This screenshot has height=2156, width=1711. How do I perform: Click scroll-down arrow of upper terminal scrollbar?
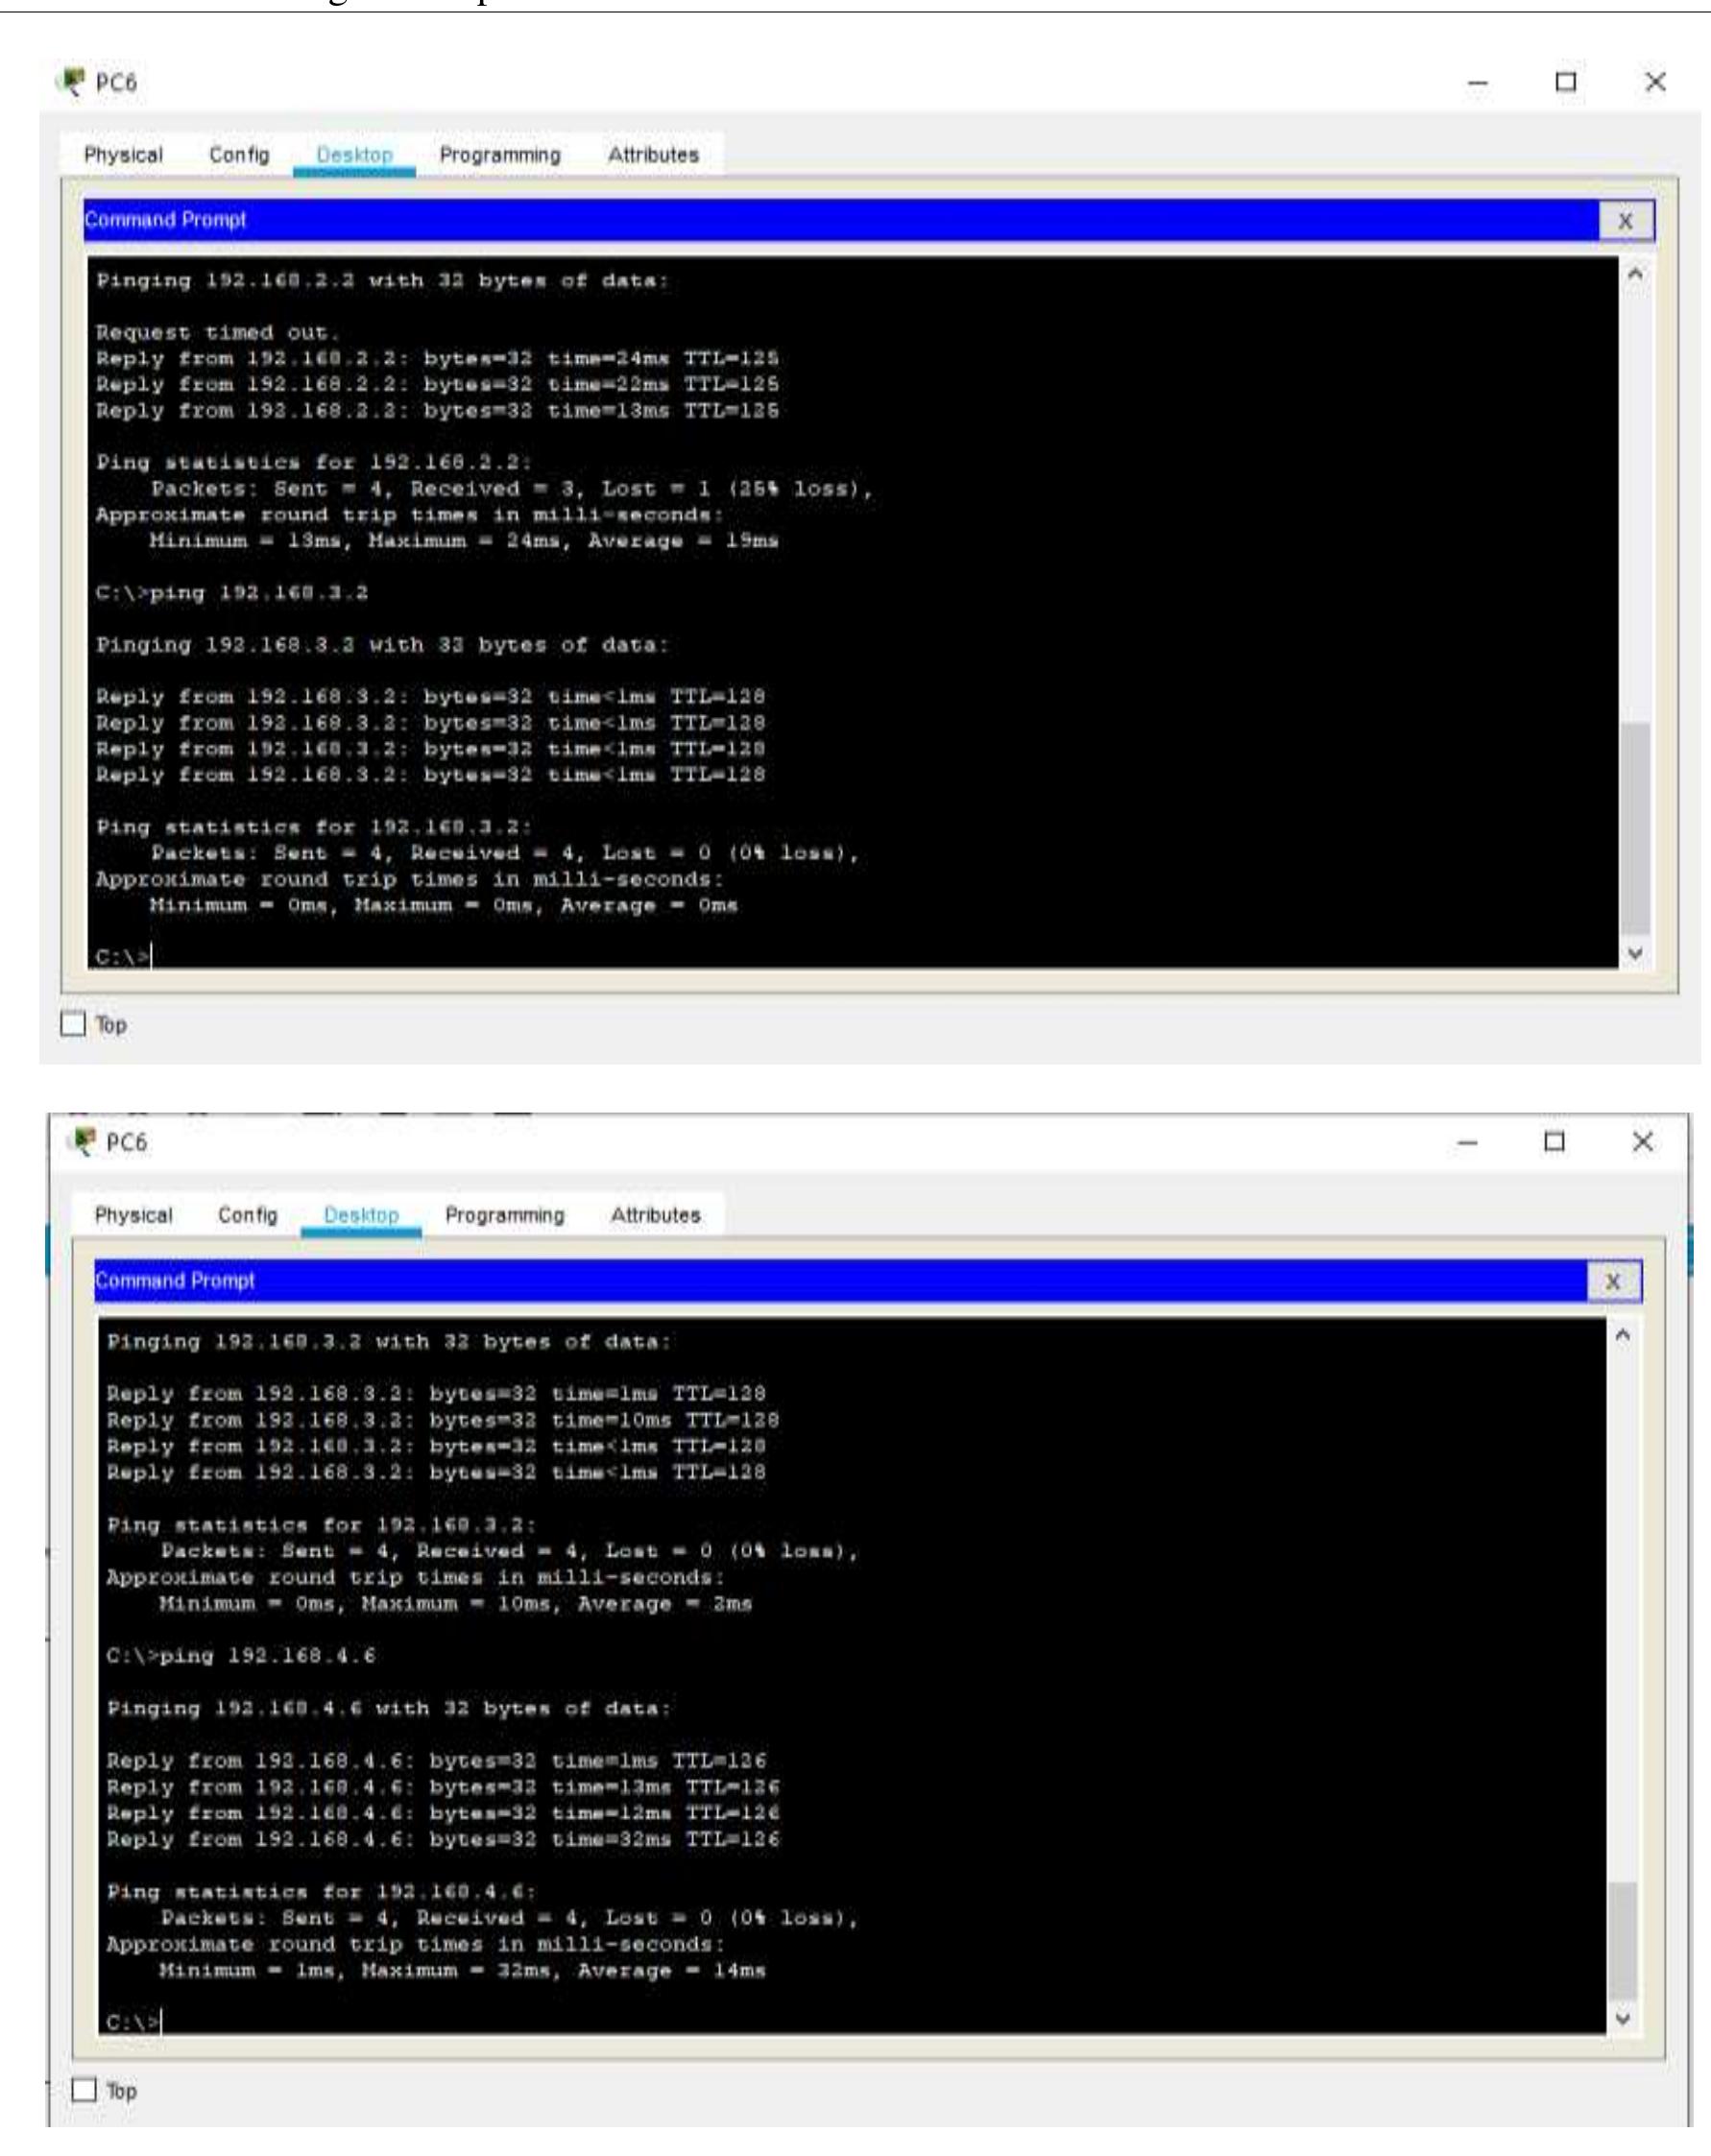1635,953
